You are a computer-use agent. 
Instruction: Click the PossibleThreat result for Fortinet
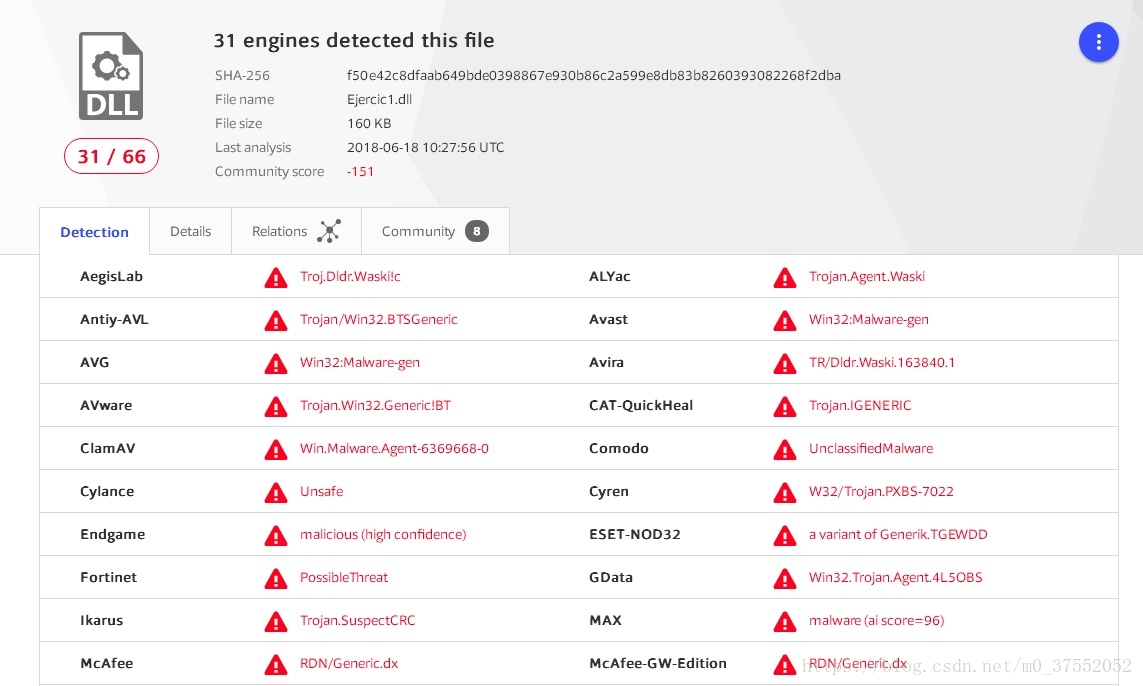click(343, 577)
